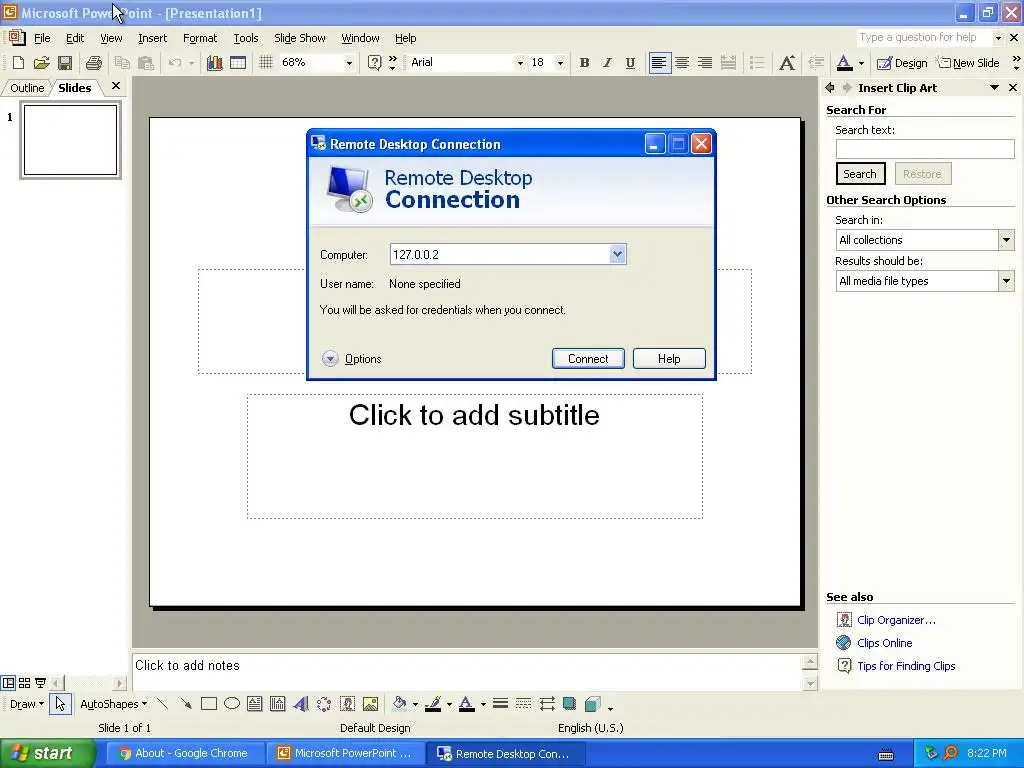Insert Diagram or Organization Chart icon

tap(324, 704)
